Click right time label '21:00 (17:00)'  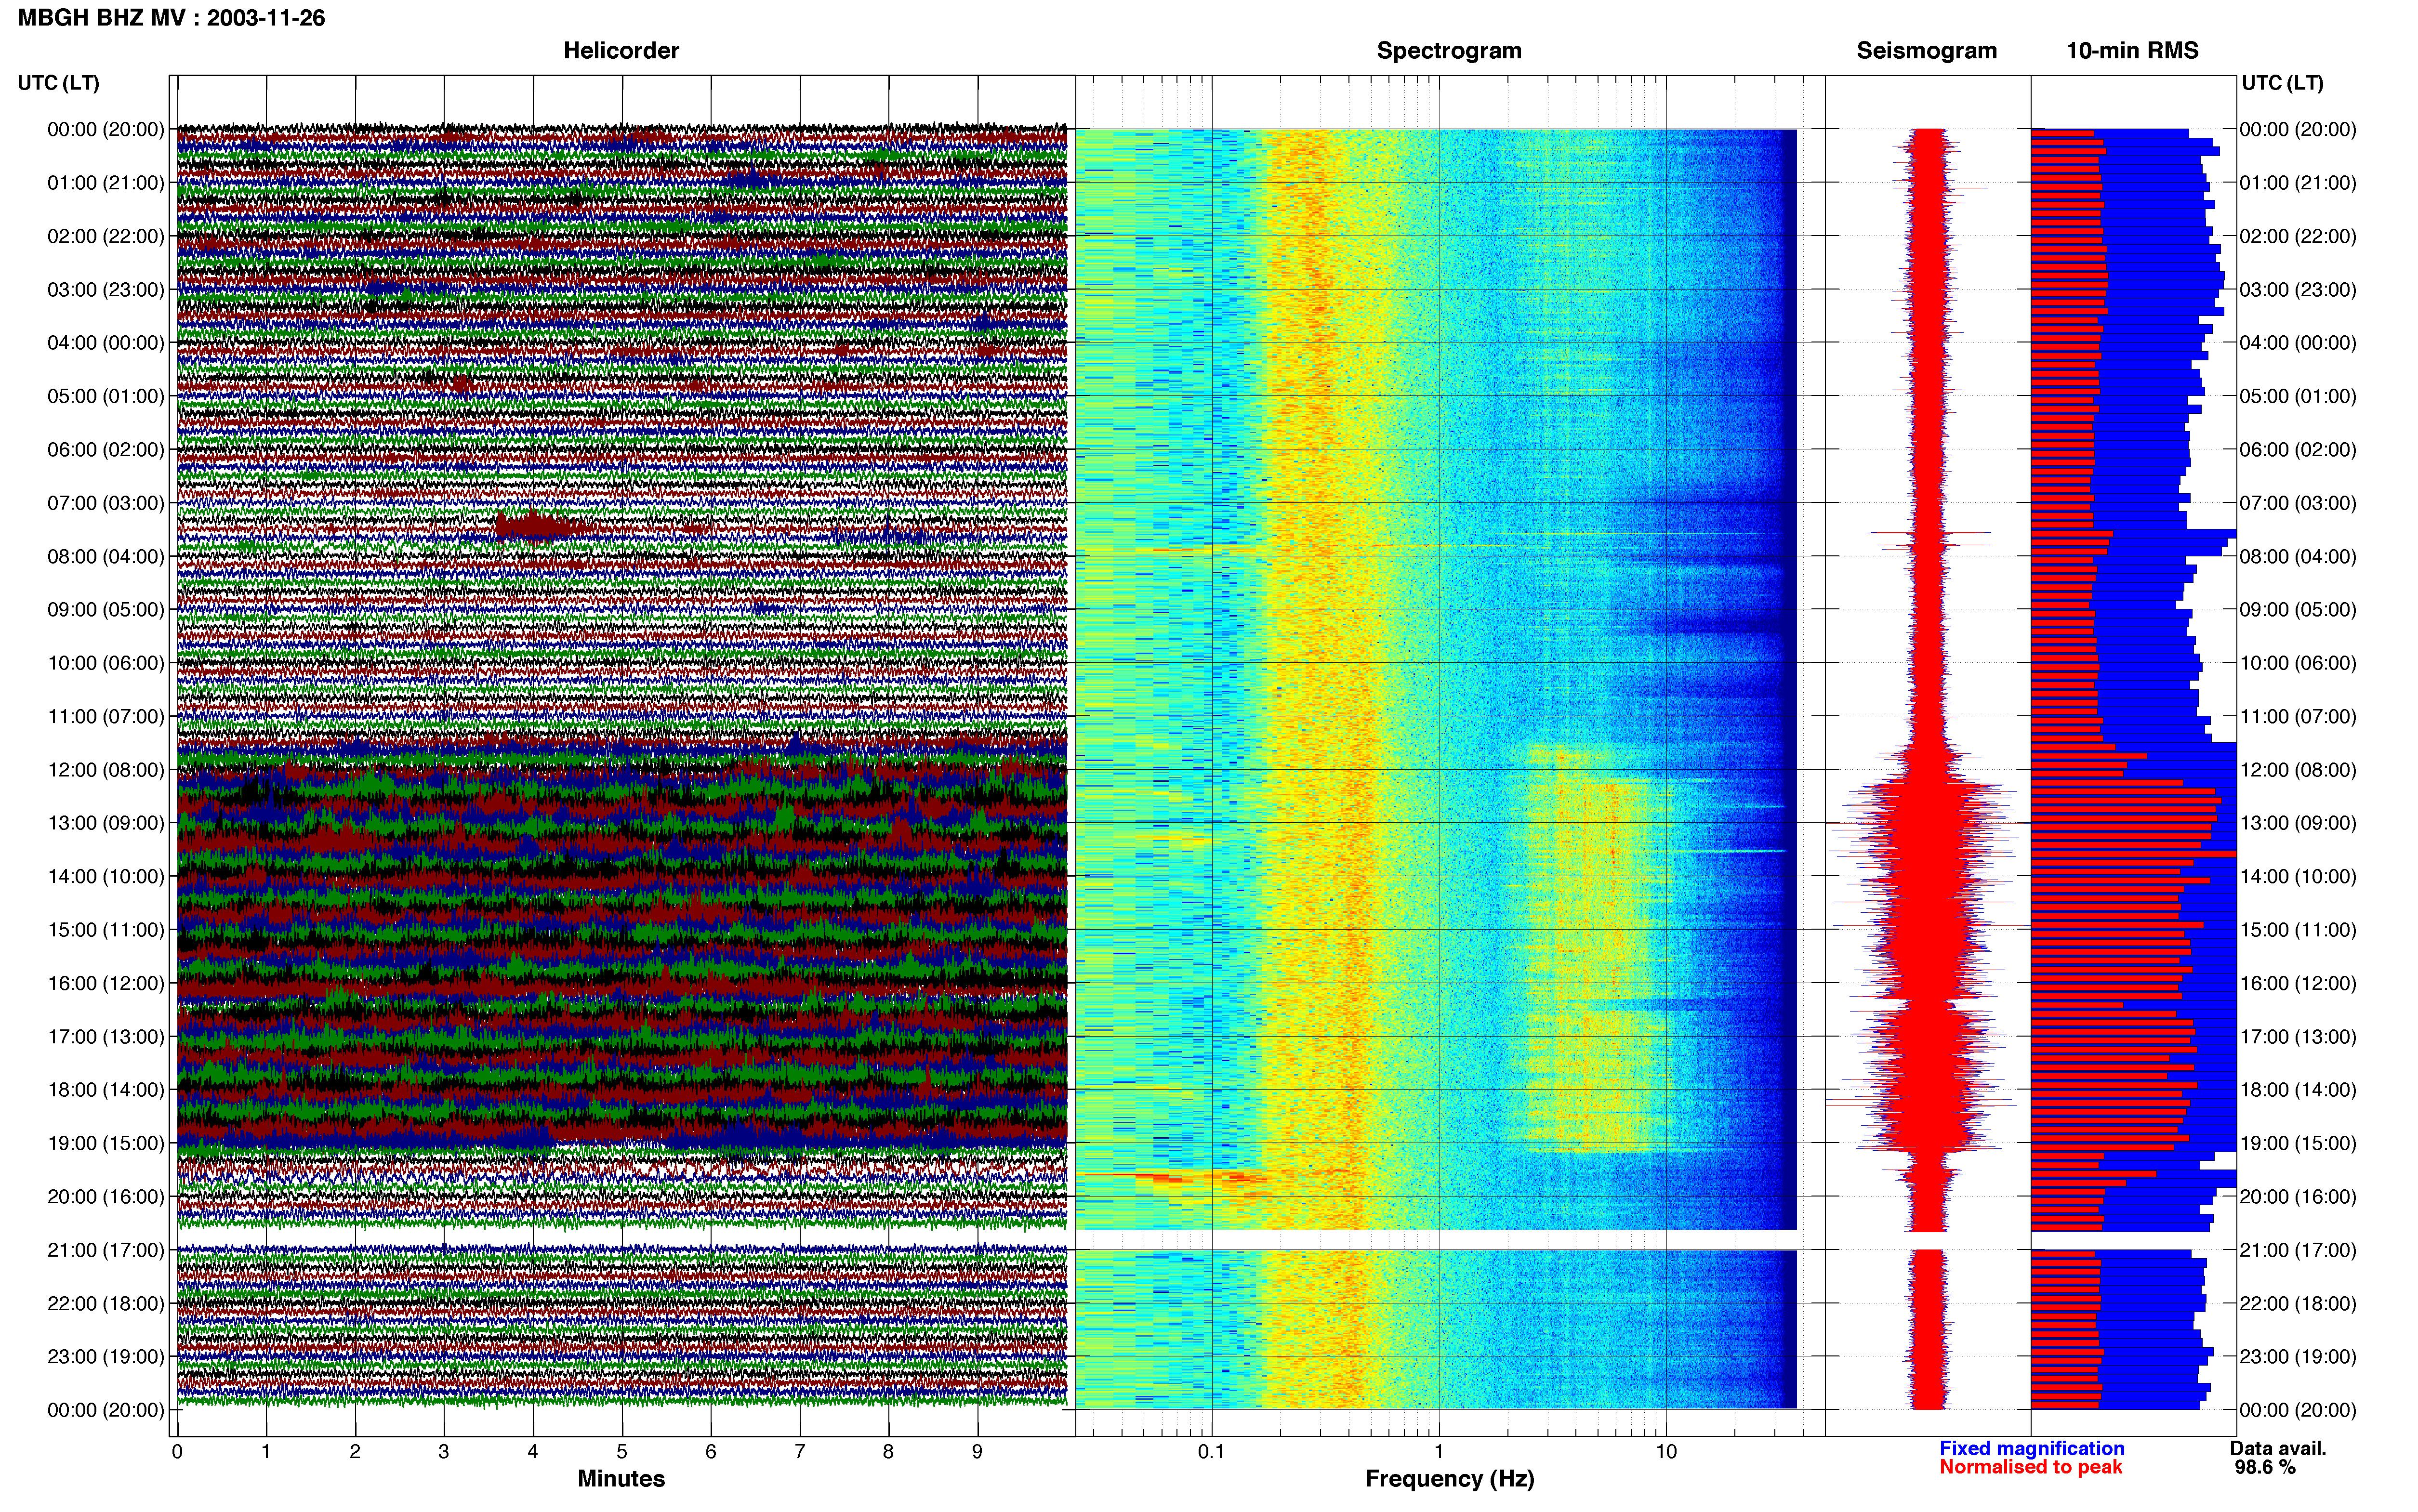(2298, 1250)
